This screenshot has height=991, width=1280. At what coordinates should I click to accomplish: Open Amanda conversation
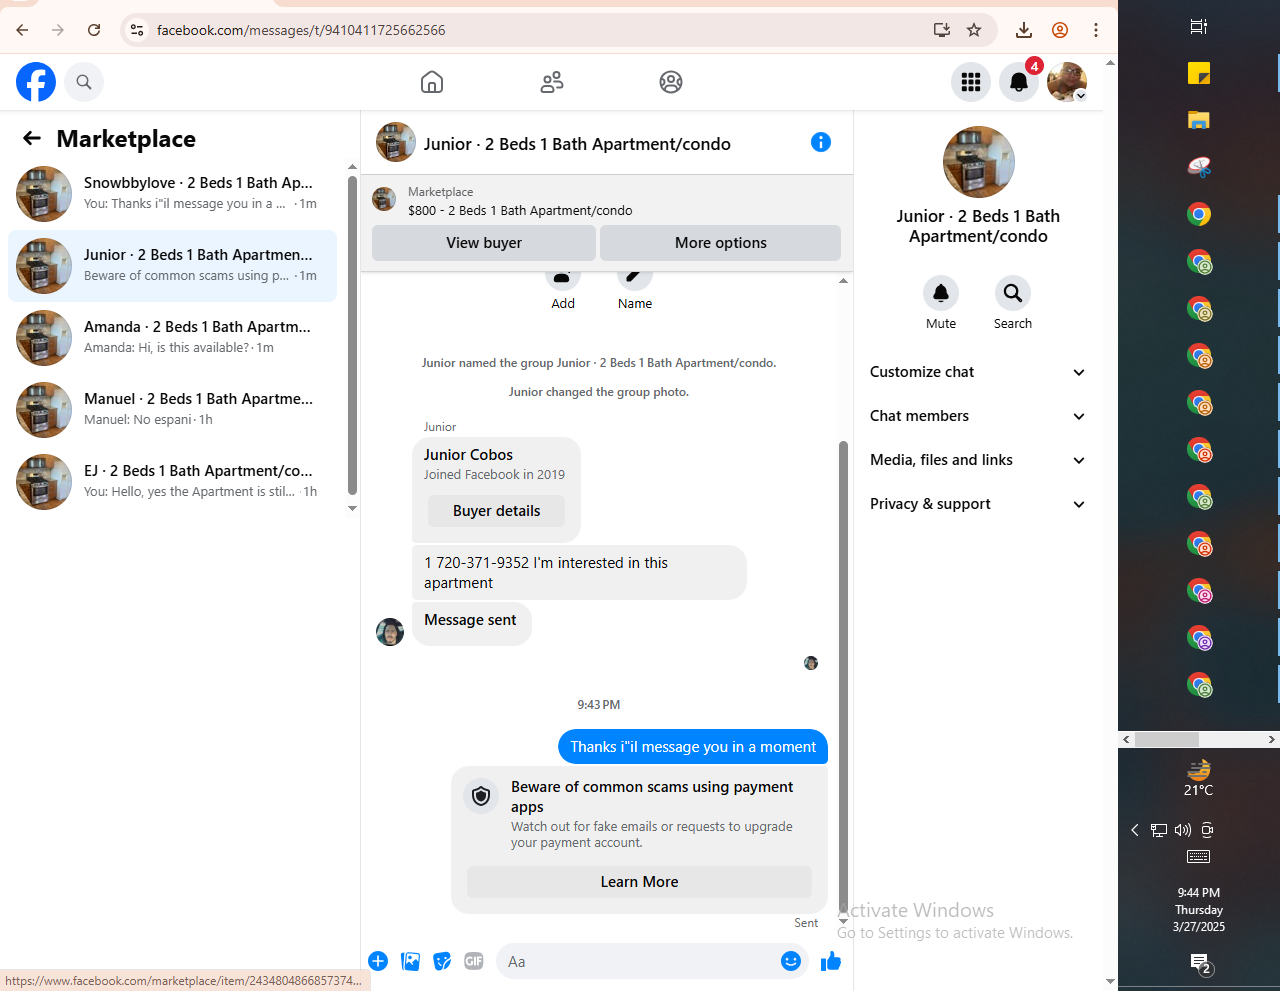(173, 338)
